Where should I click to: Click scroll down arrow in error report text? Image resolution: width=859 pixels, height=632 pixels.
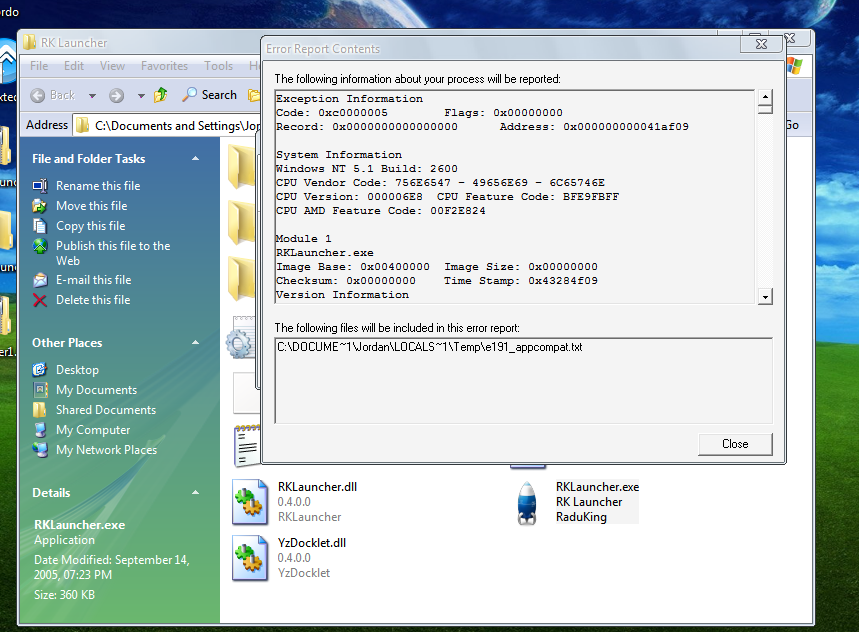[x=765, y=296]
